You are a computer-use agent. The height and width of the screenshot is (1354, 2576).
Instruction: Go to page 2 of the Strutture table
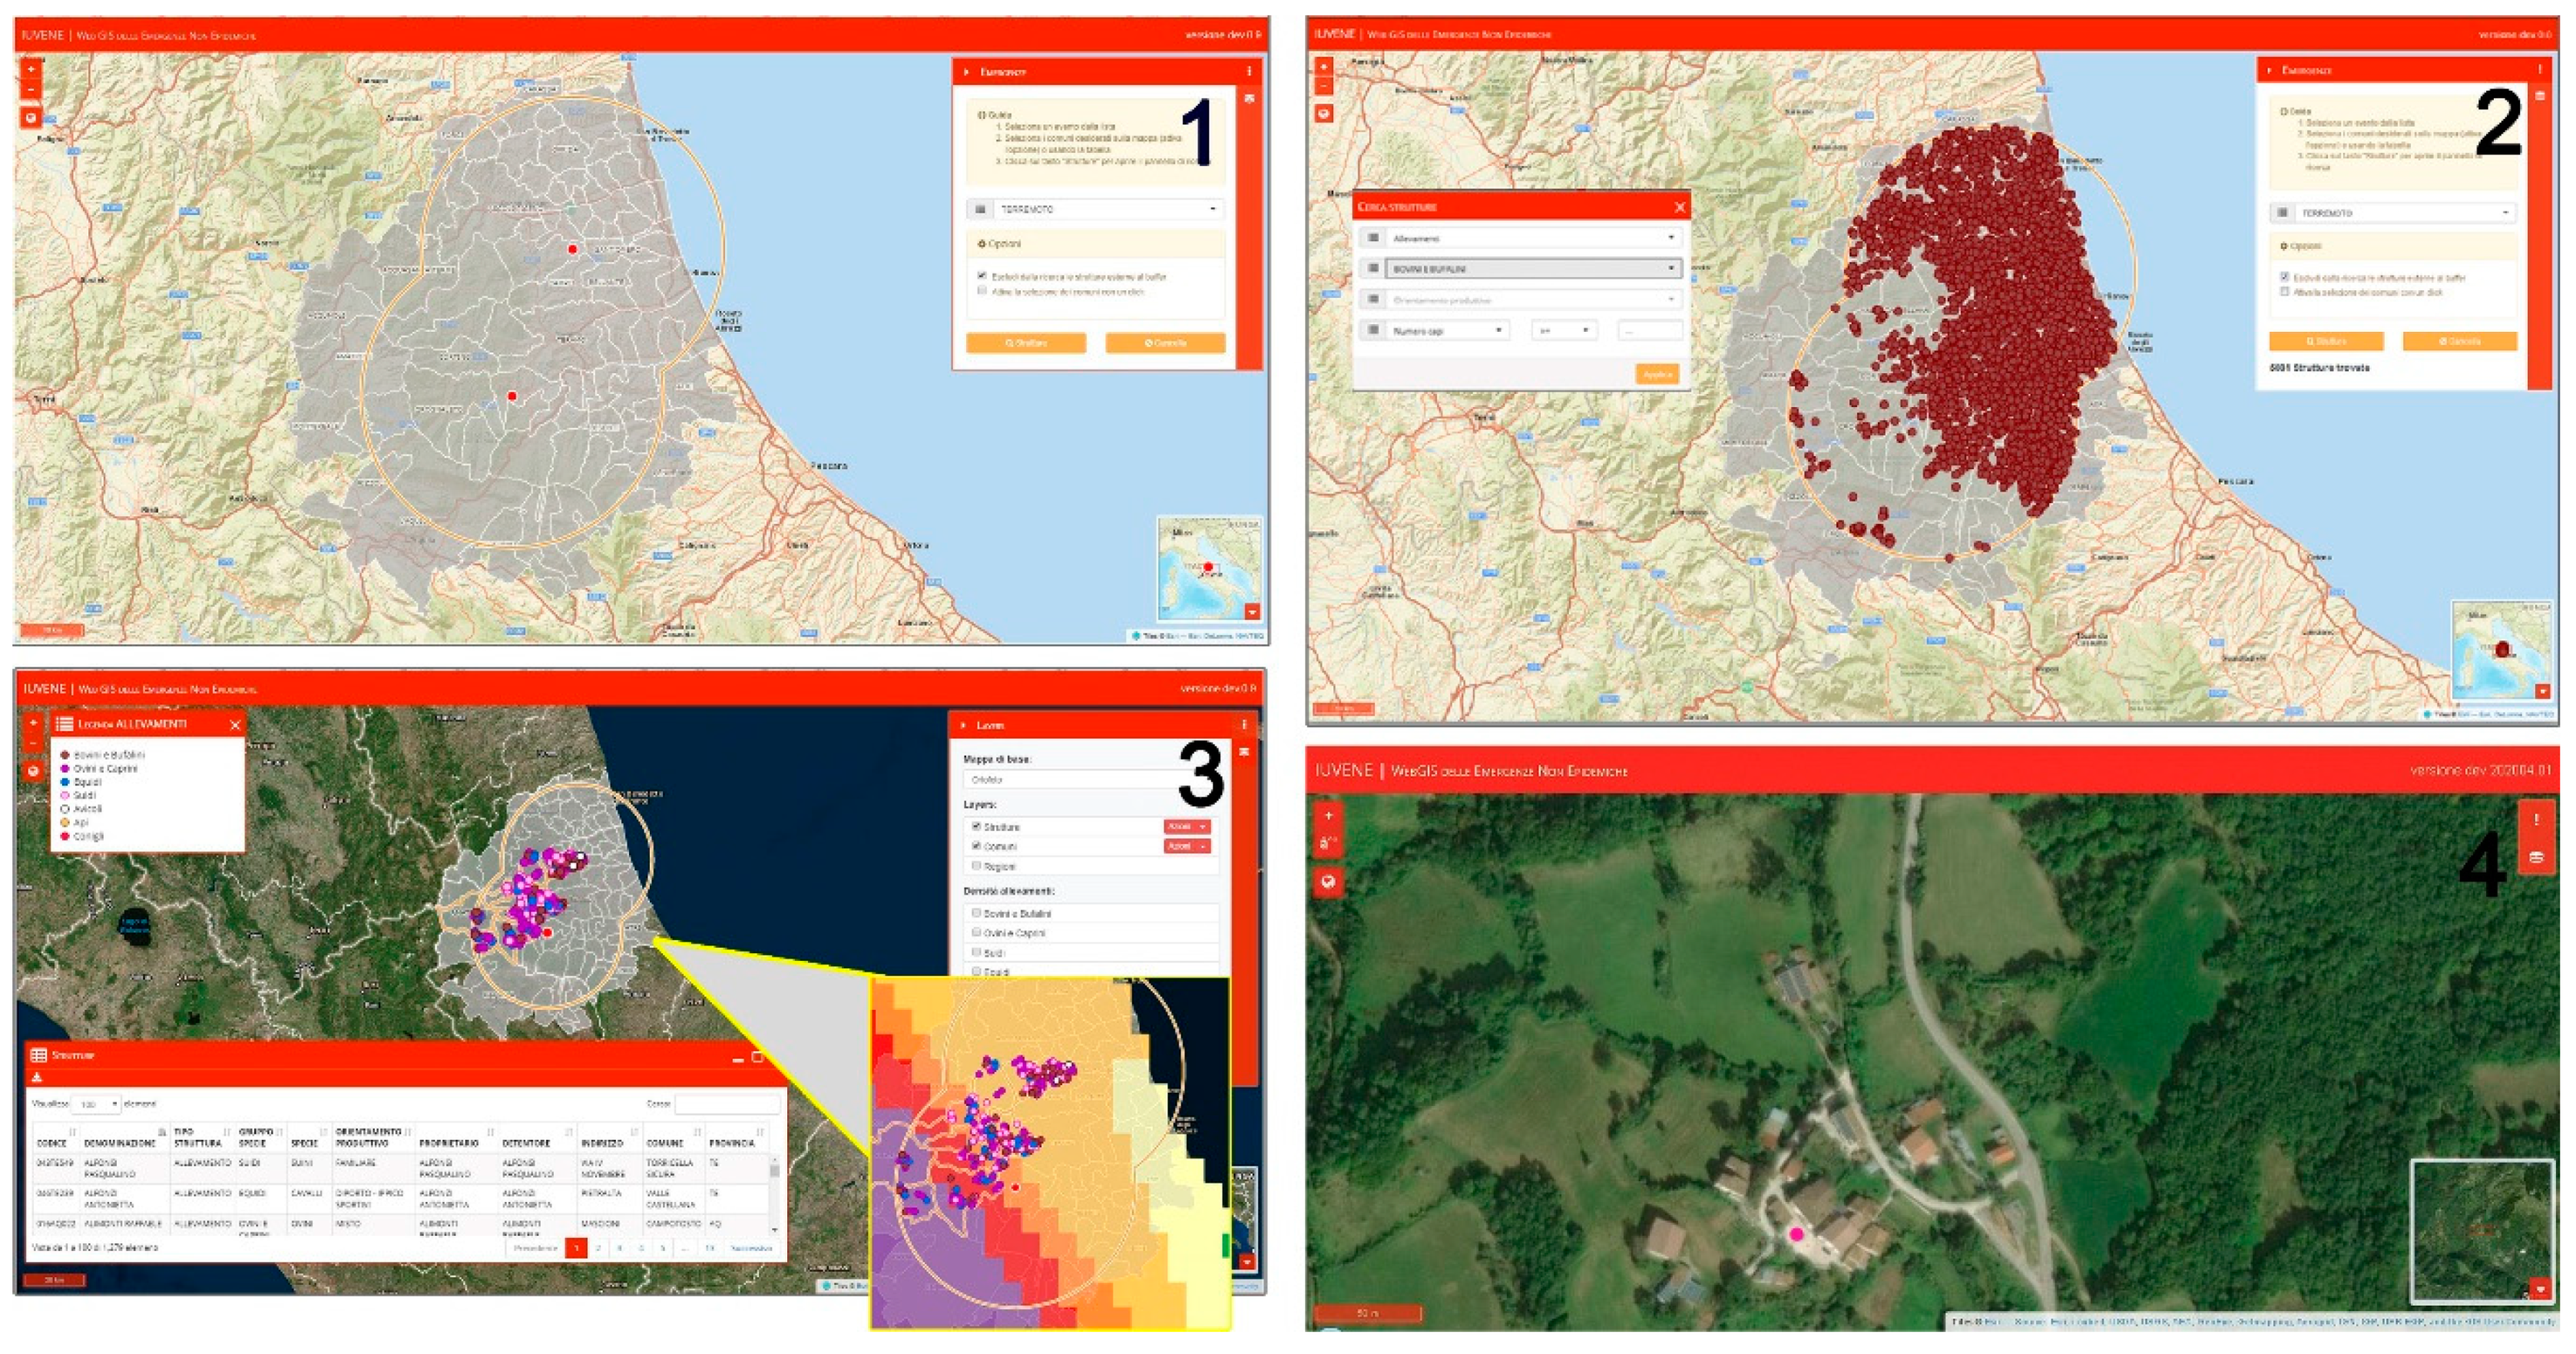tap(598, 1248)
